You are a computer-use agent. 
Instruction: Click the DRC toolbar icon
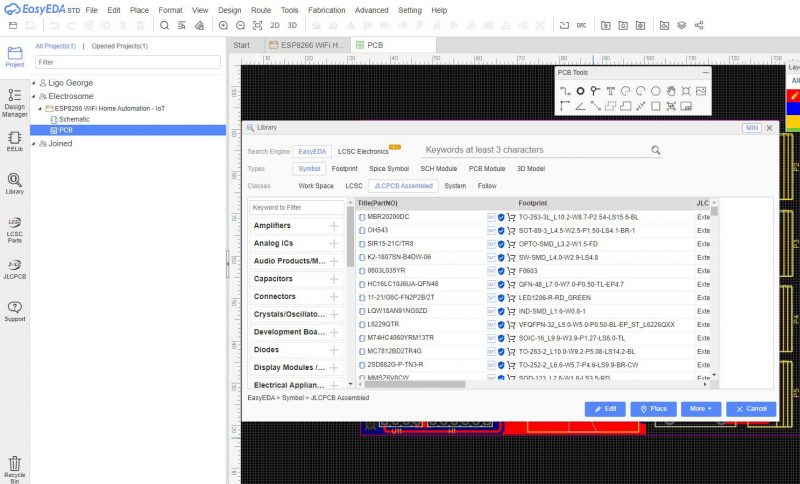pyautogui.click(x=581, y=25)
